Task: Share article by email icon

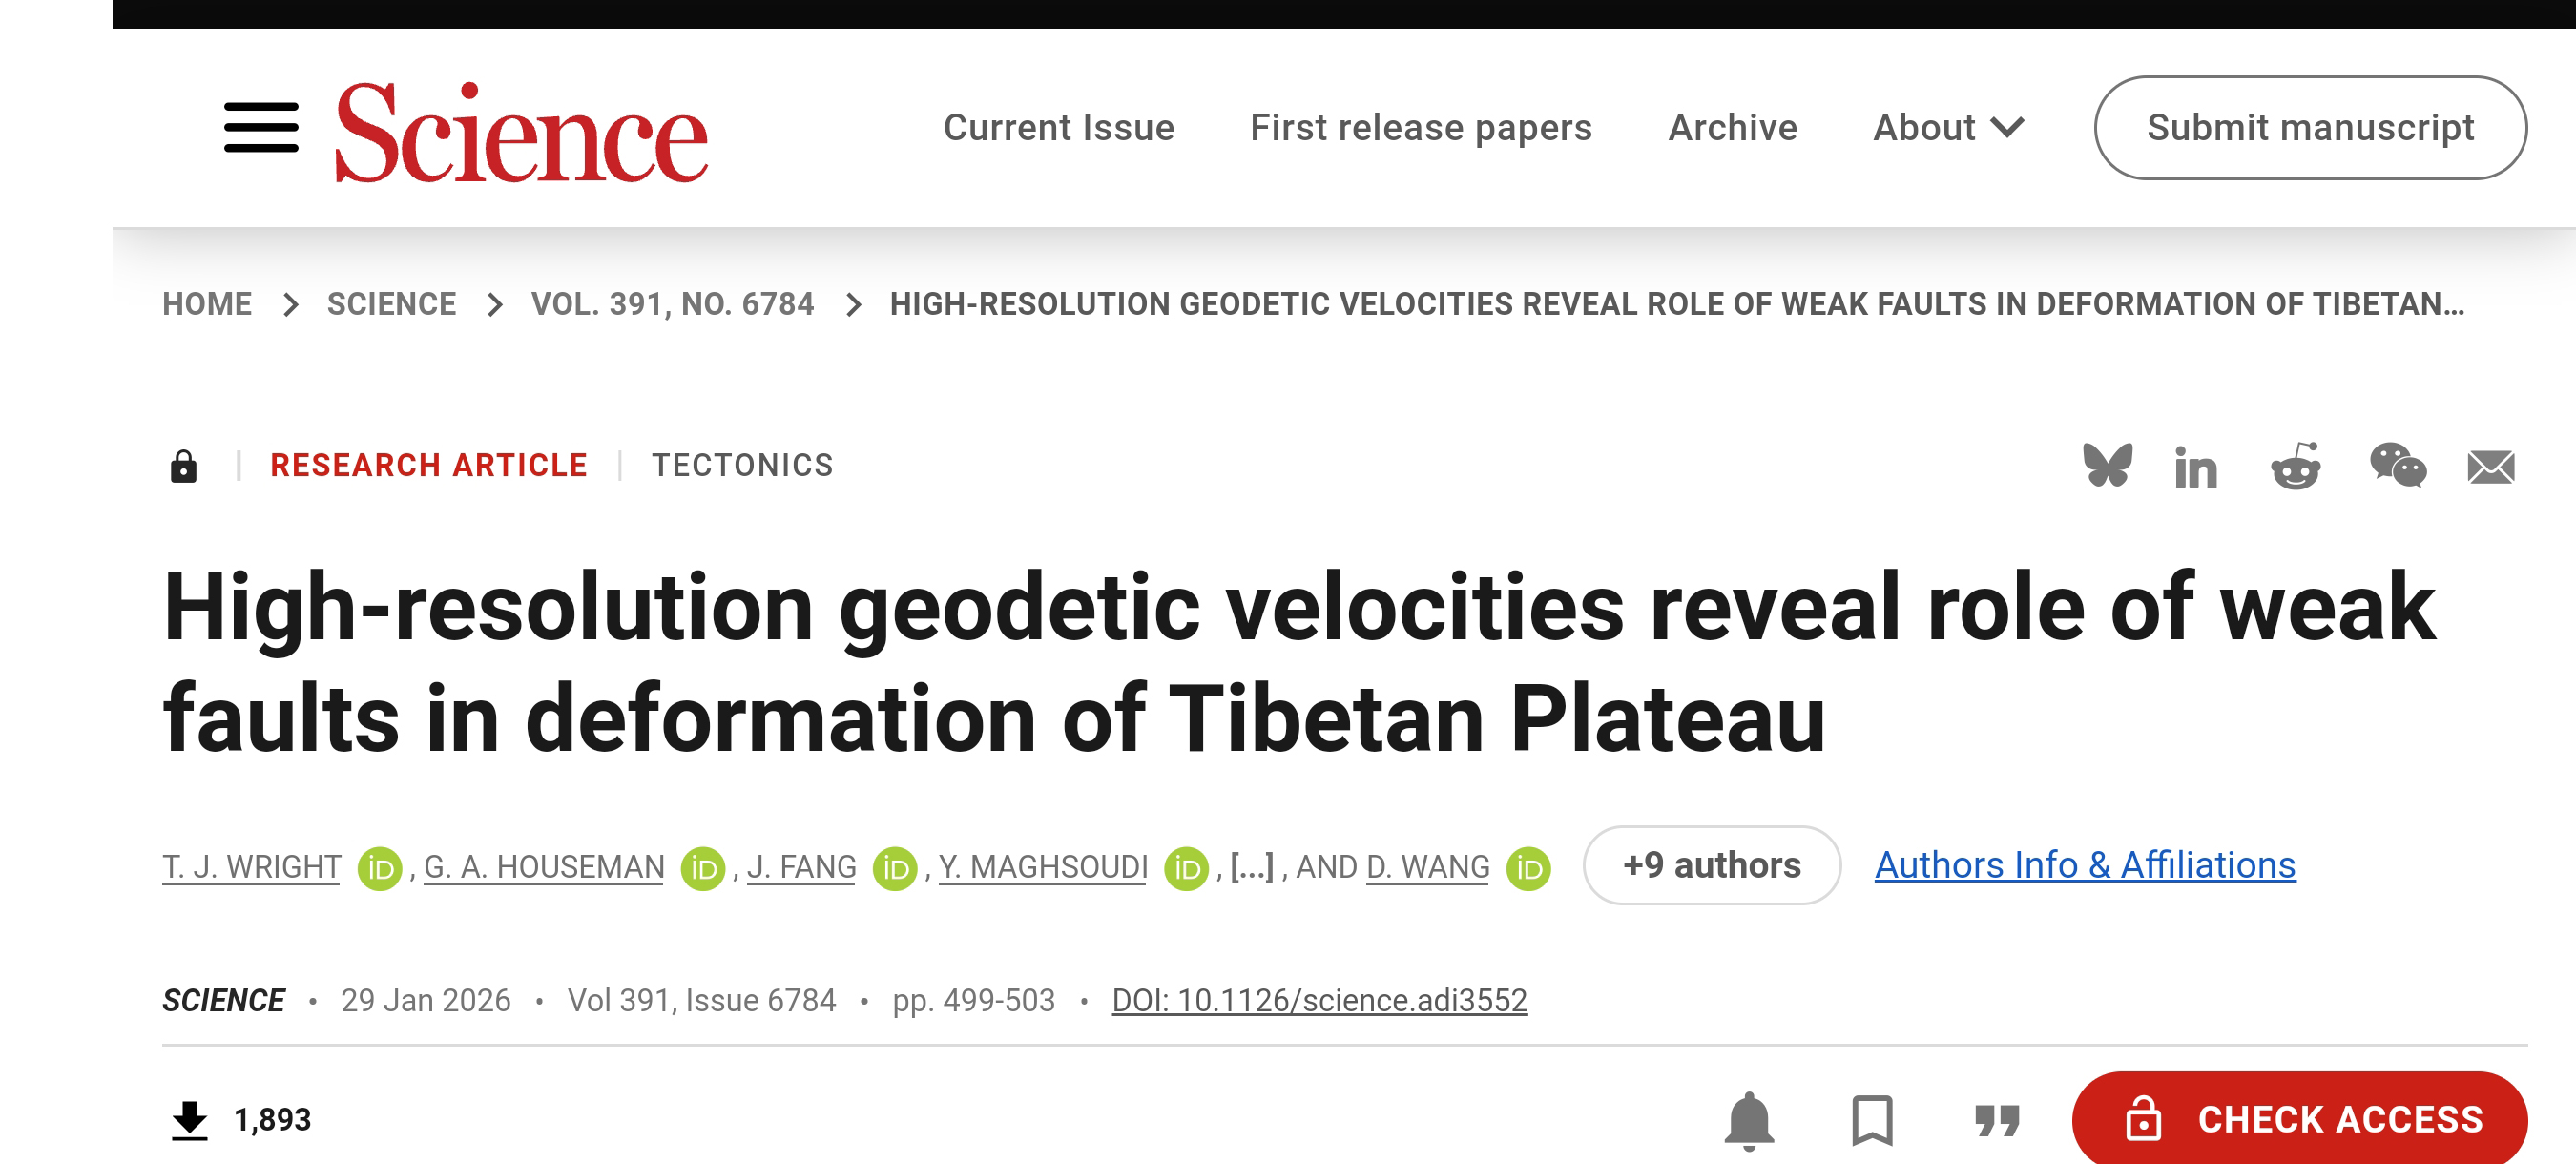Action: coord(2490,467)
